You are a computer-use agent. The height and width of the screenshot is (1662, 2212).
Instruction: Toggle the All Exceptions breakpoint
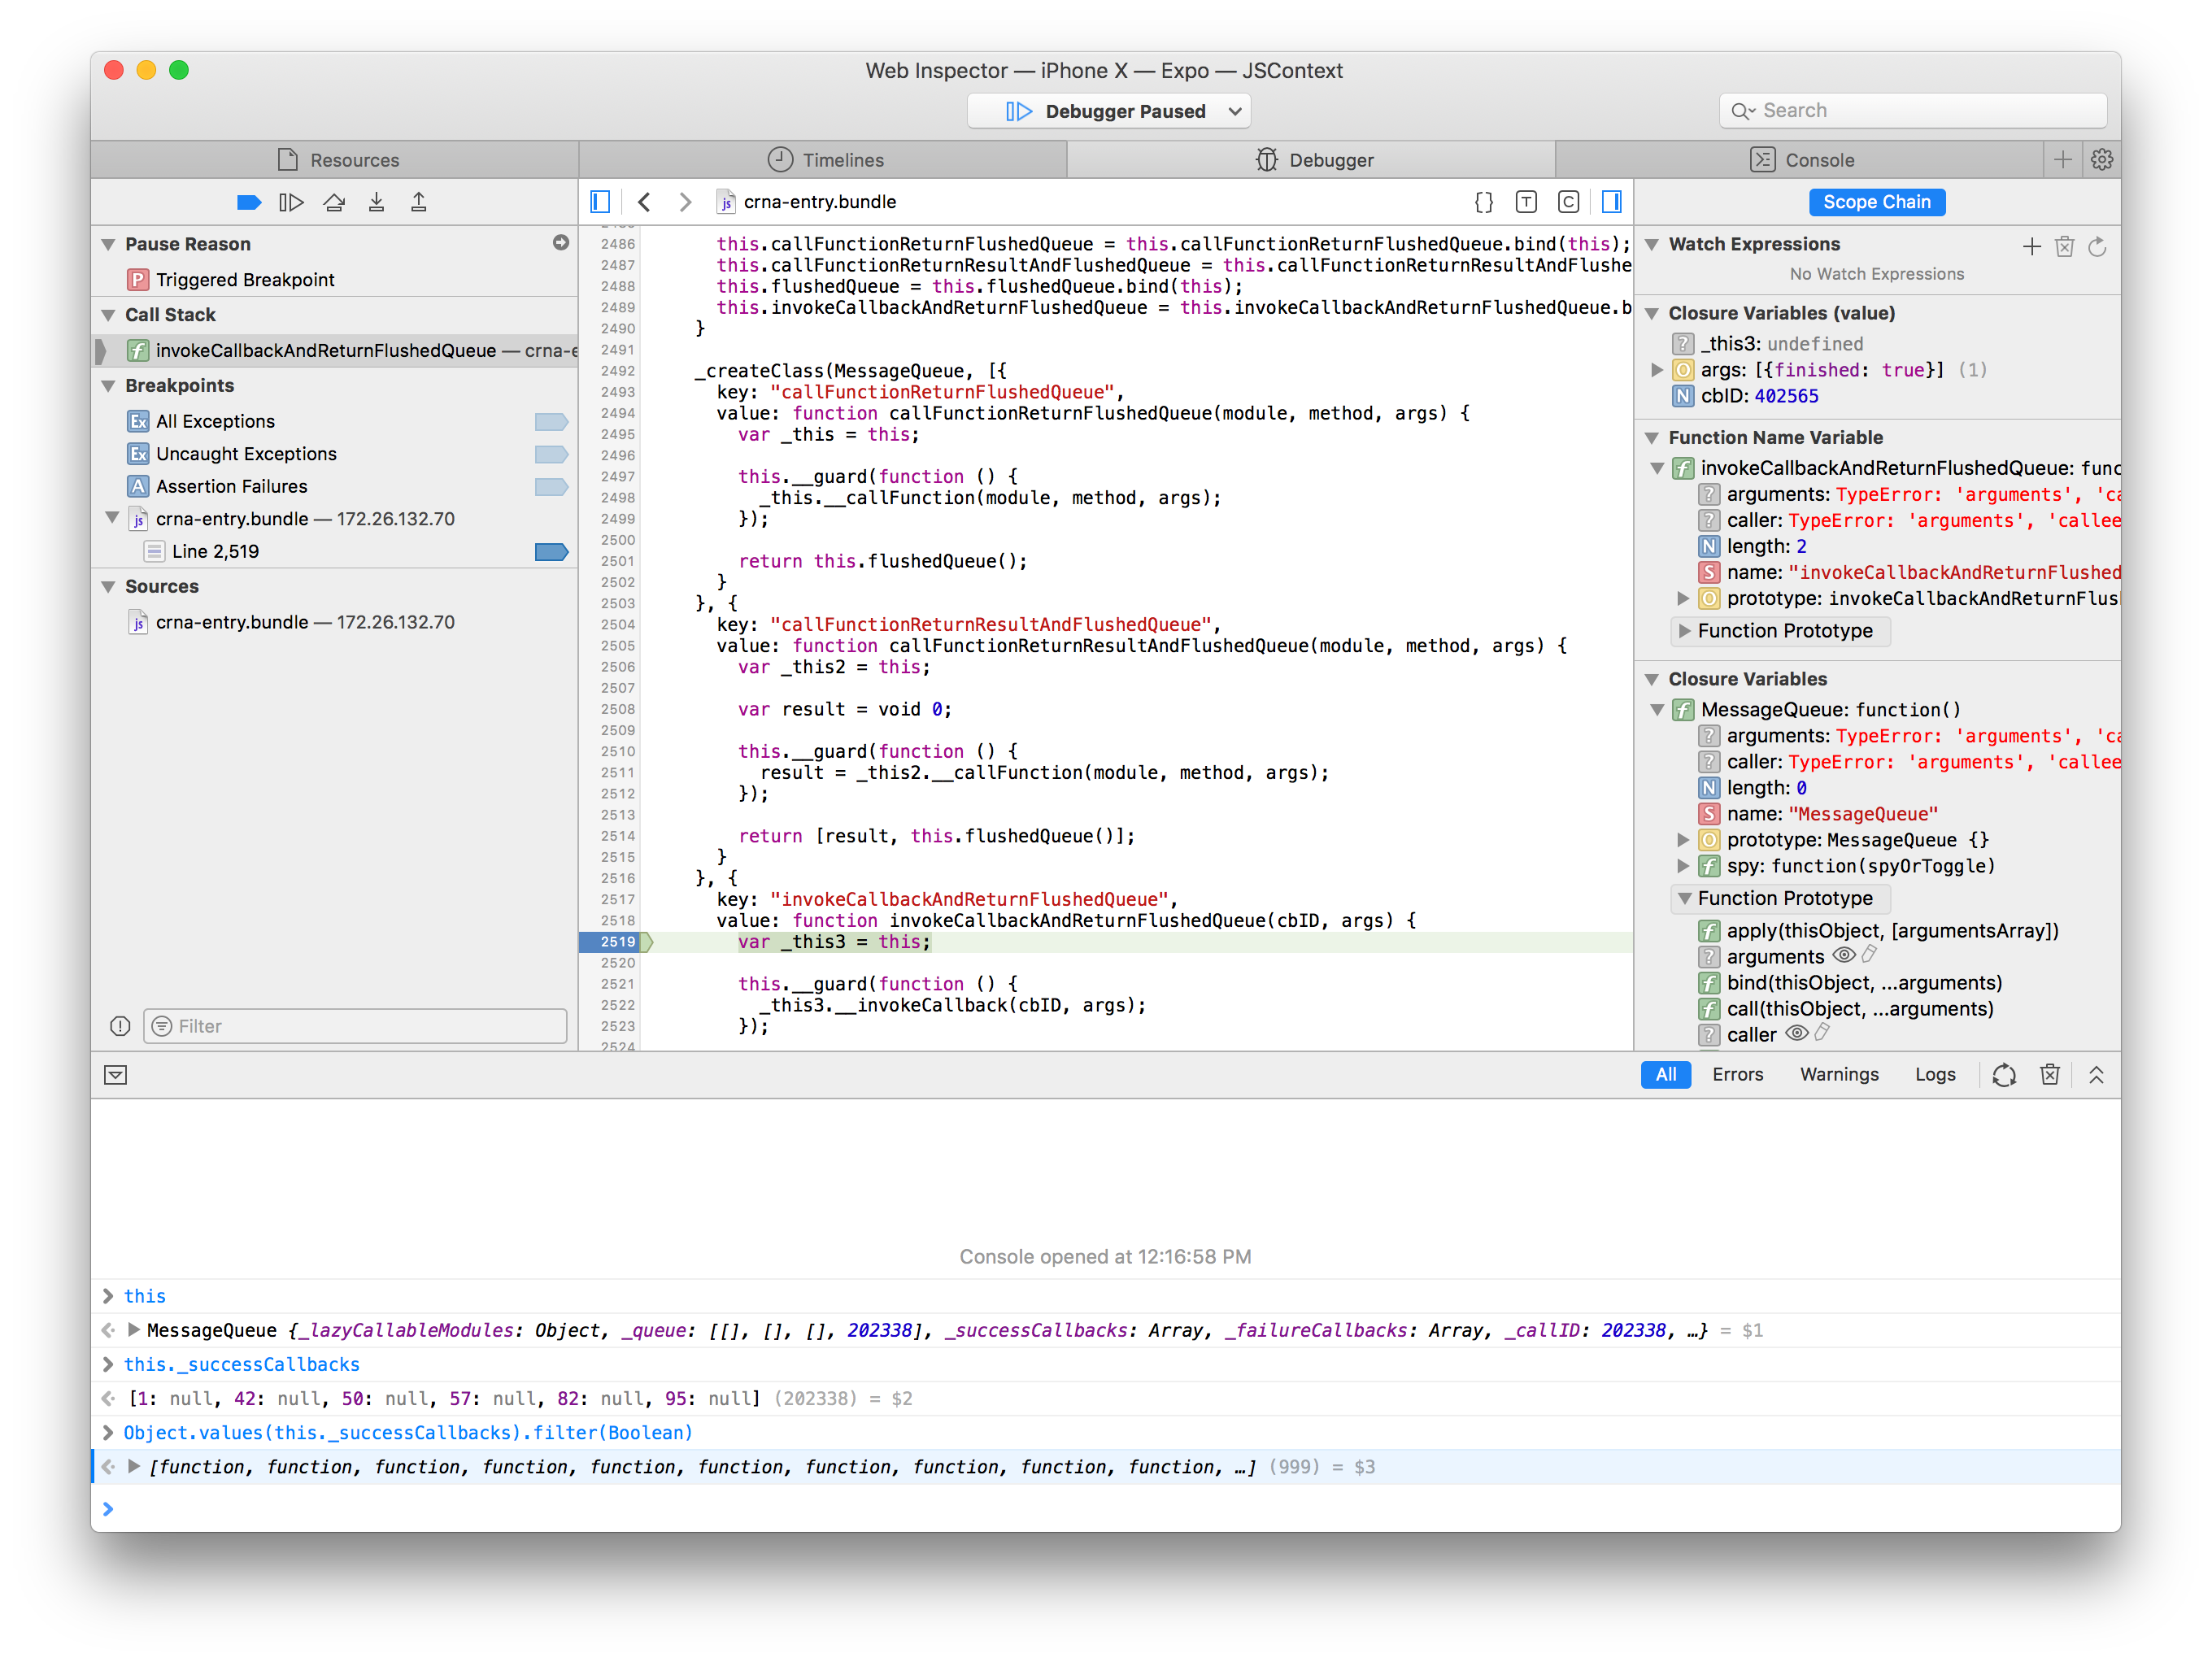pos(551,422)
